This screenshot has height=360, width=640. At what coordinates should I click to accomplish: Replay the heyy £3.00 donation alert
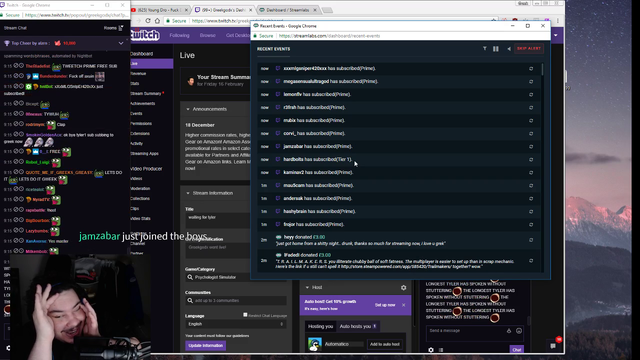531,240
